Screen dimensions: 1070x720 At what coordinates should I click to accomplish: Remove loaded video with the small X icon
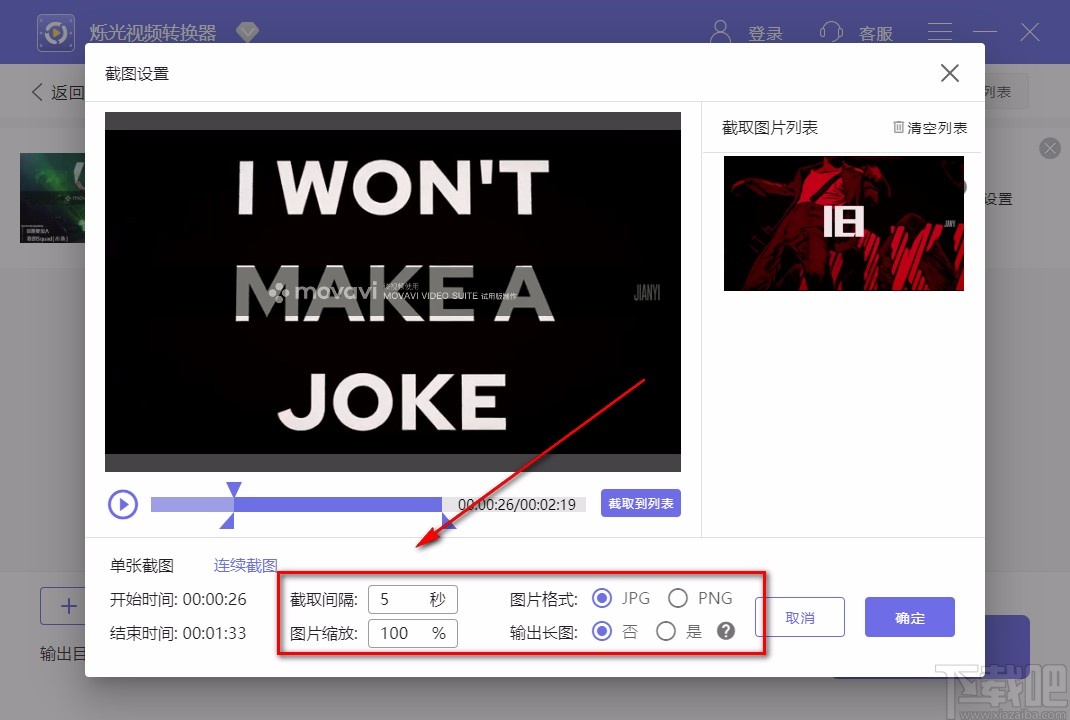1049,148
